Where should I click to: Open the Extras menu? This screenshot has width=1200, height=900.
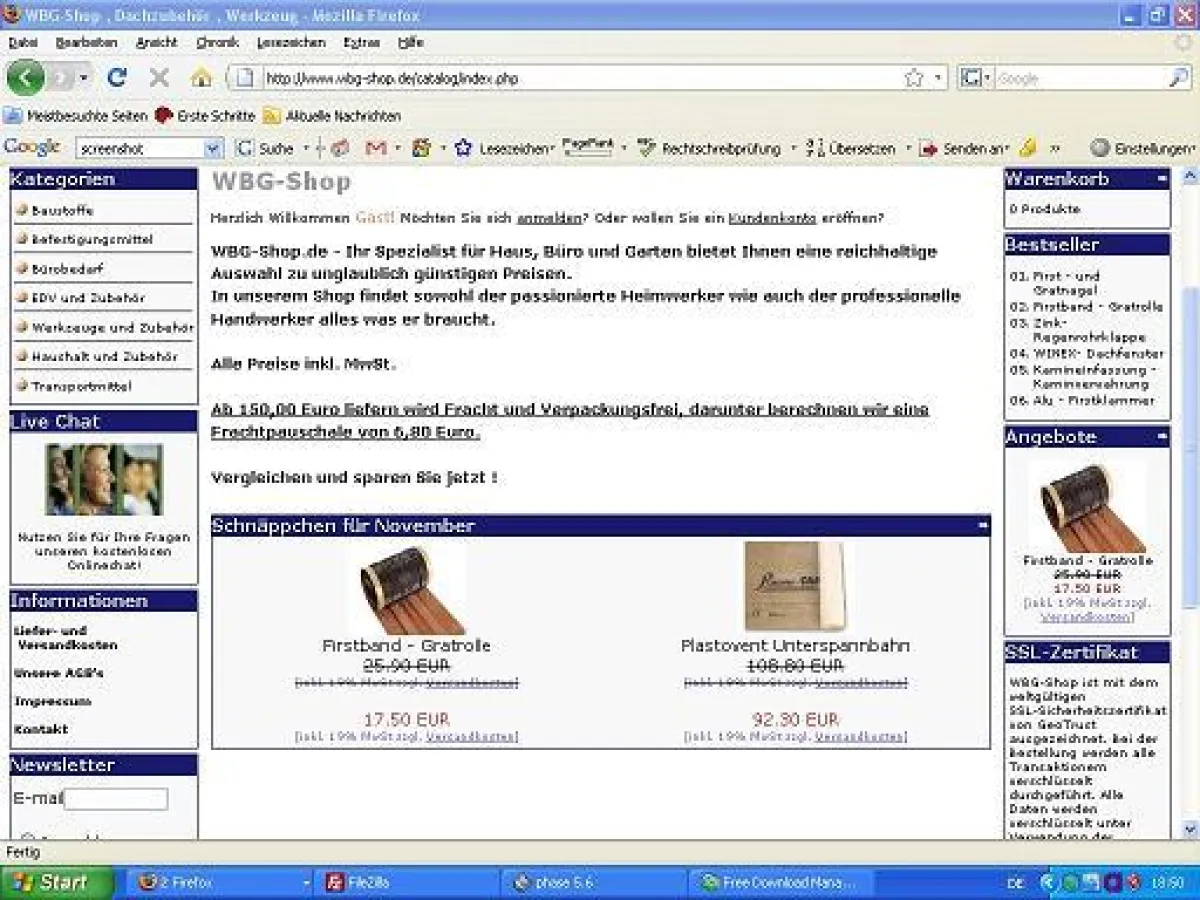point(361,43)
